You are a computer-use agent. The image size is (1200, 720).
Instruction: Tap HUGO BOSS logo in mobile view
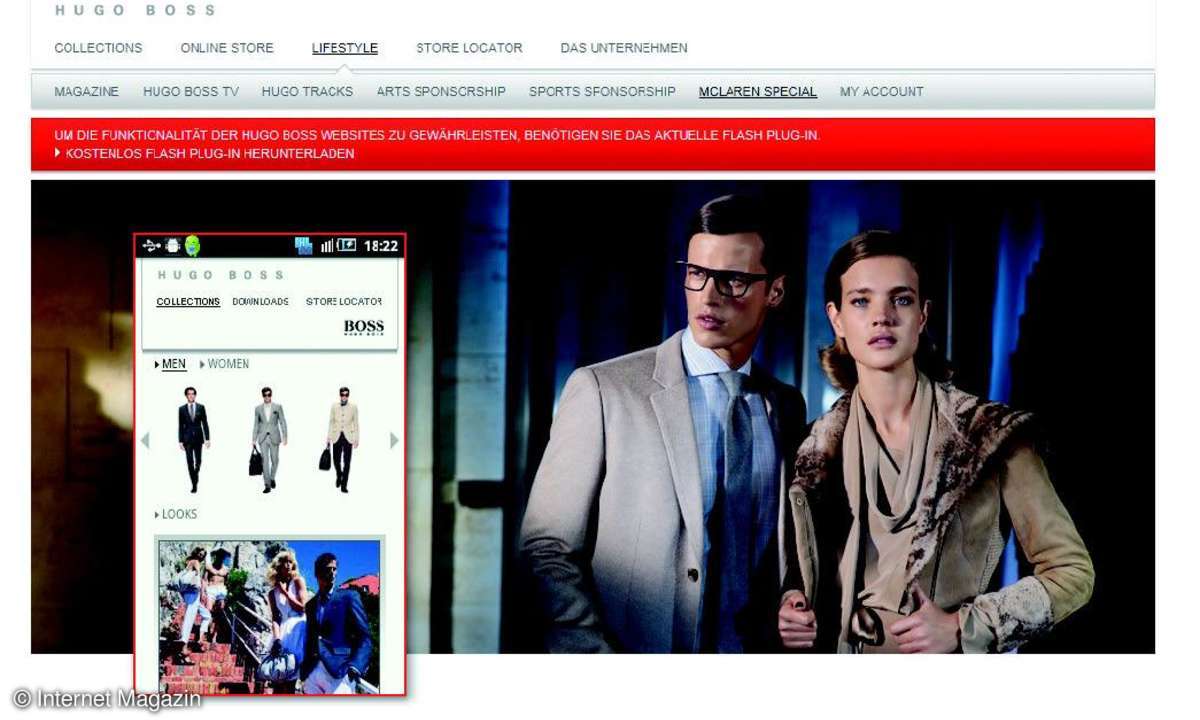point(221,275)
